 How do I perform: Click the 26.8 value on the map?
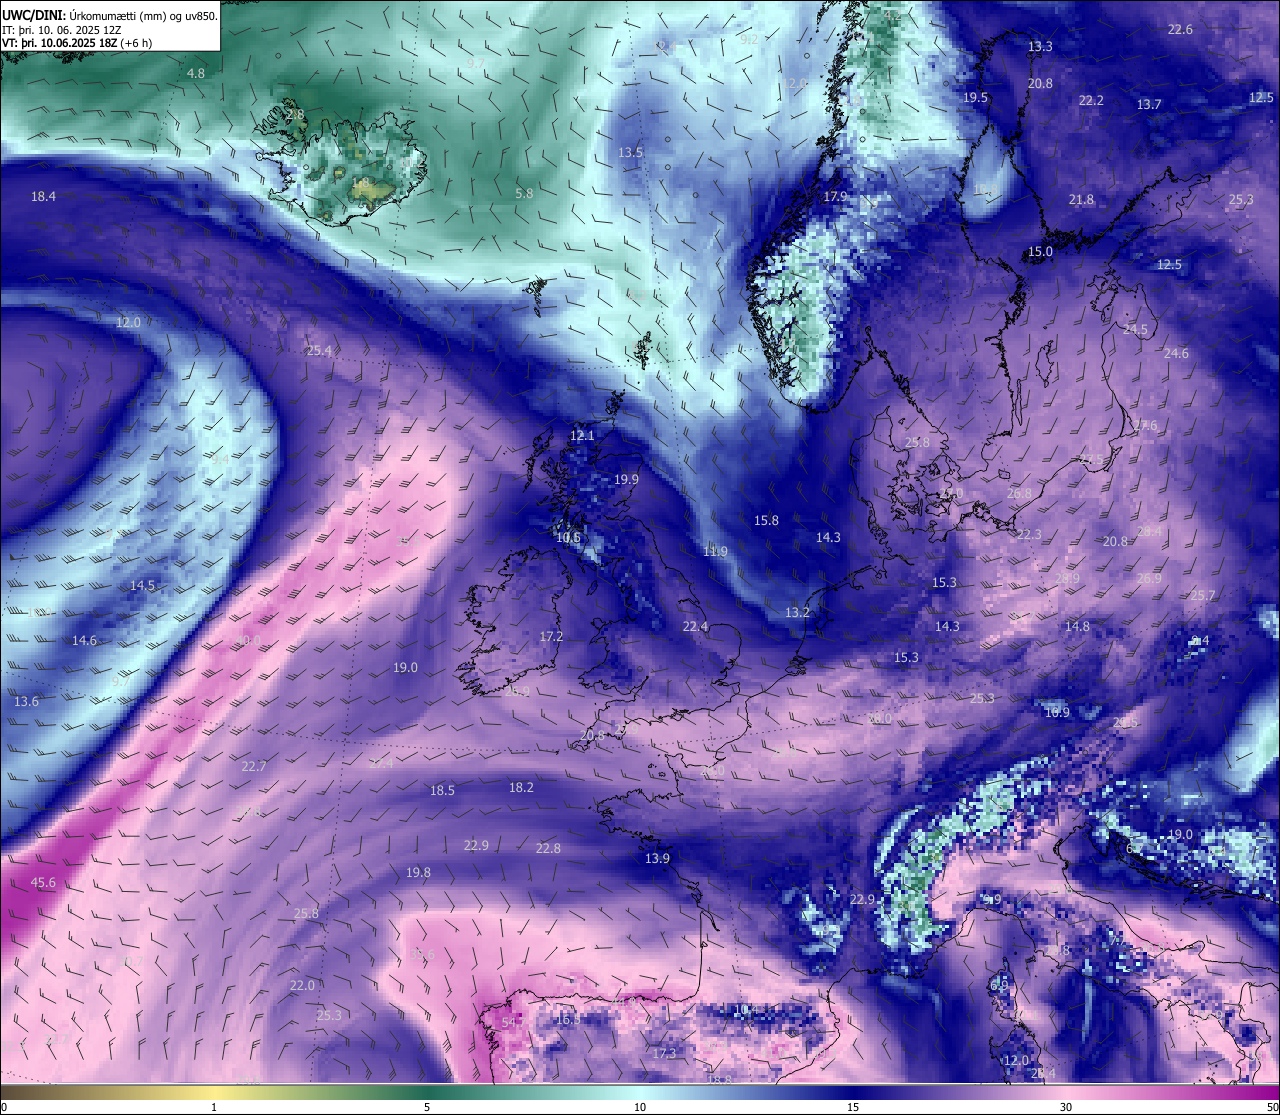point(1019,494)
